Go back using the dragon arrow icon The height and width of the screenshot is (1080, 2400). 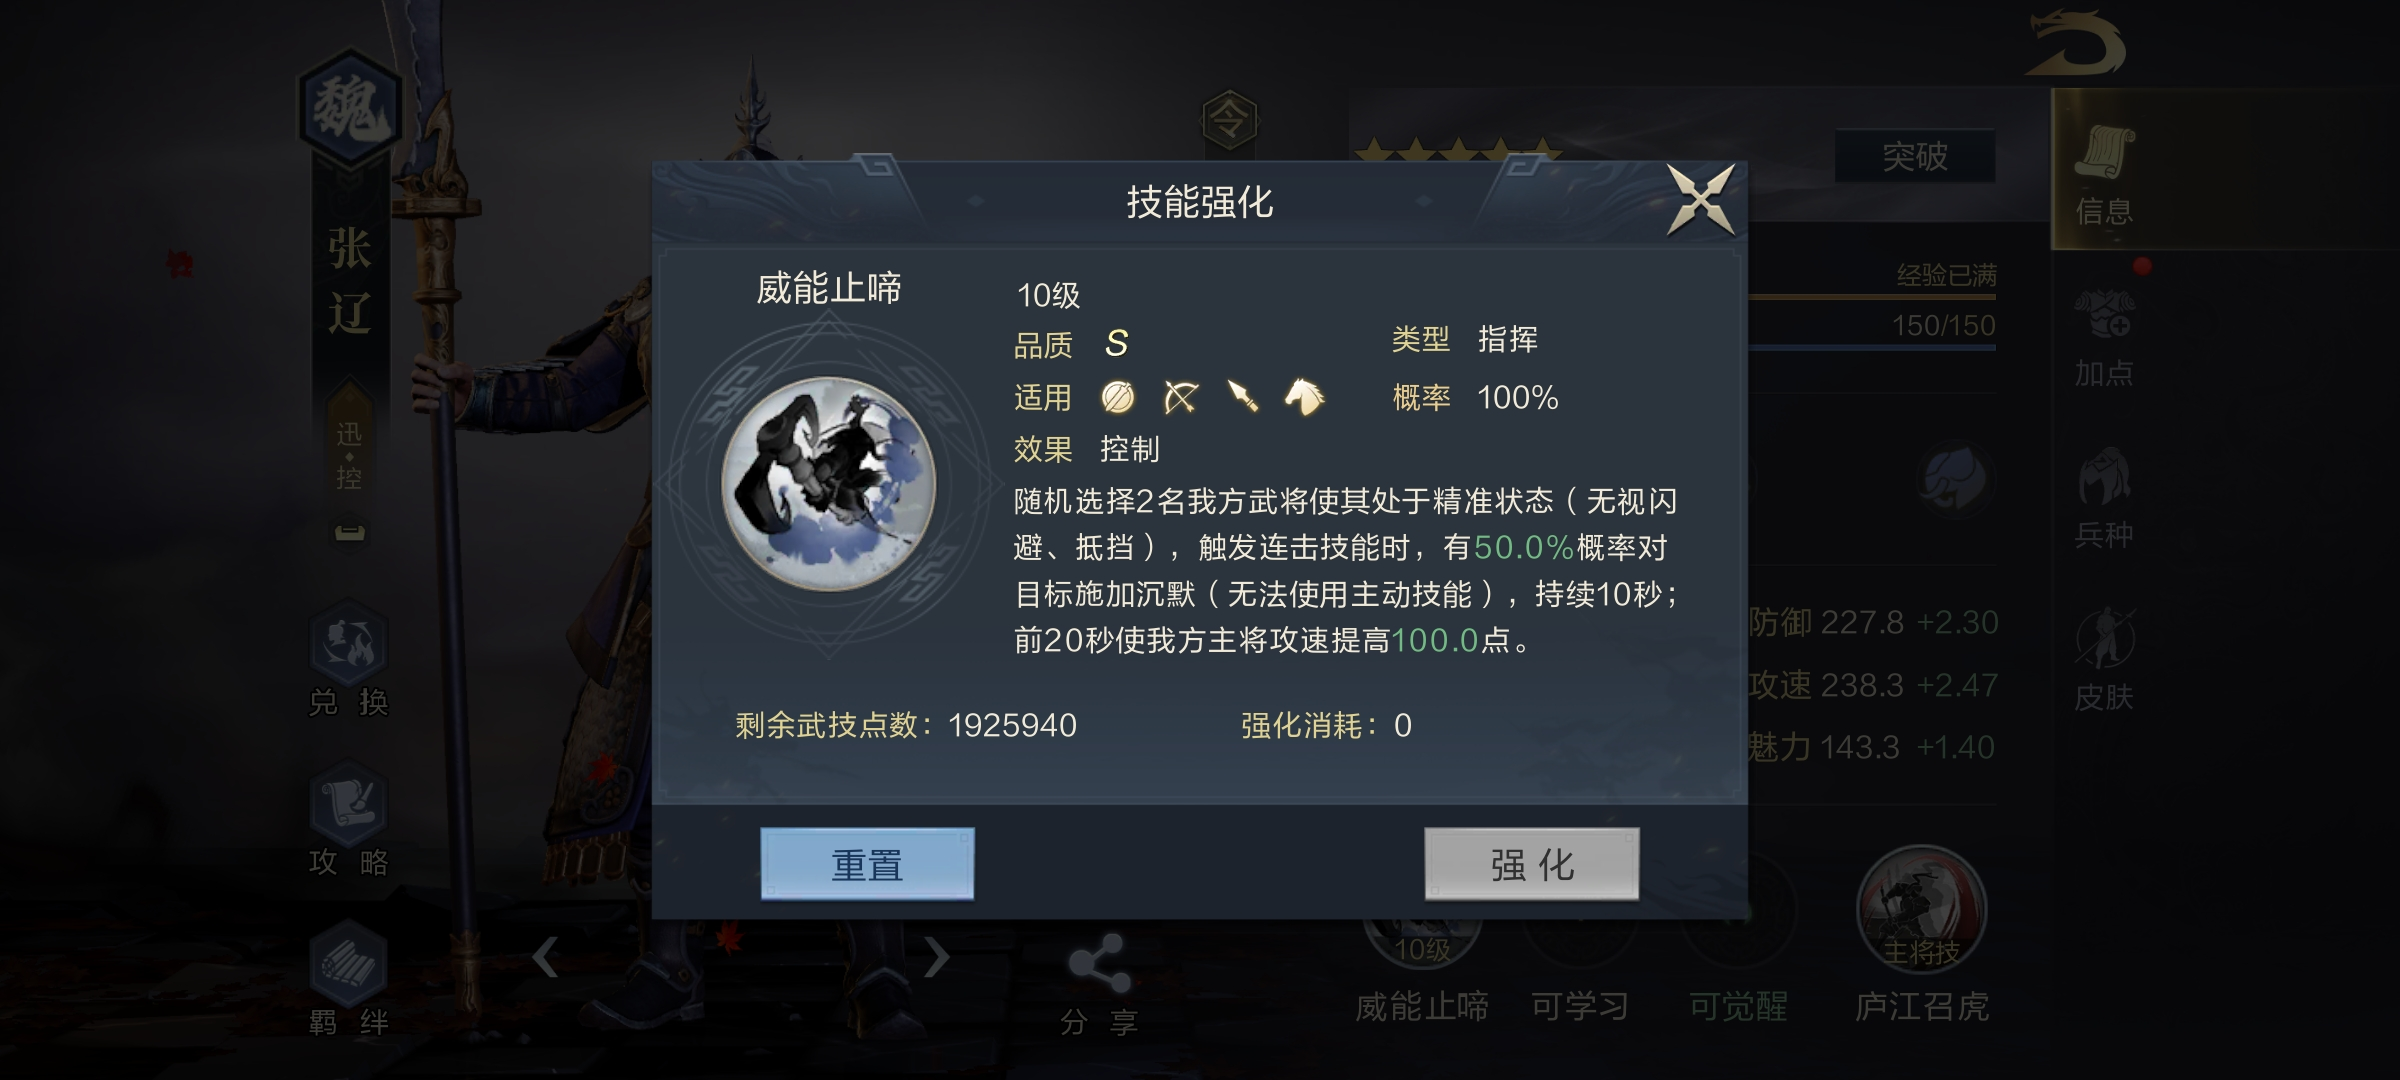tap(2076, 44)
